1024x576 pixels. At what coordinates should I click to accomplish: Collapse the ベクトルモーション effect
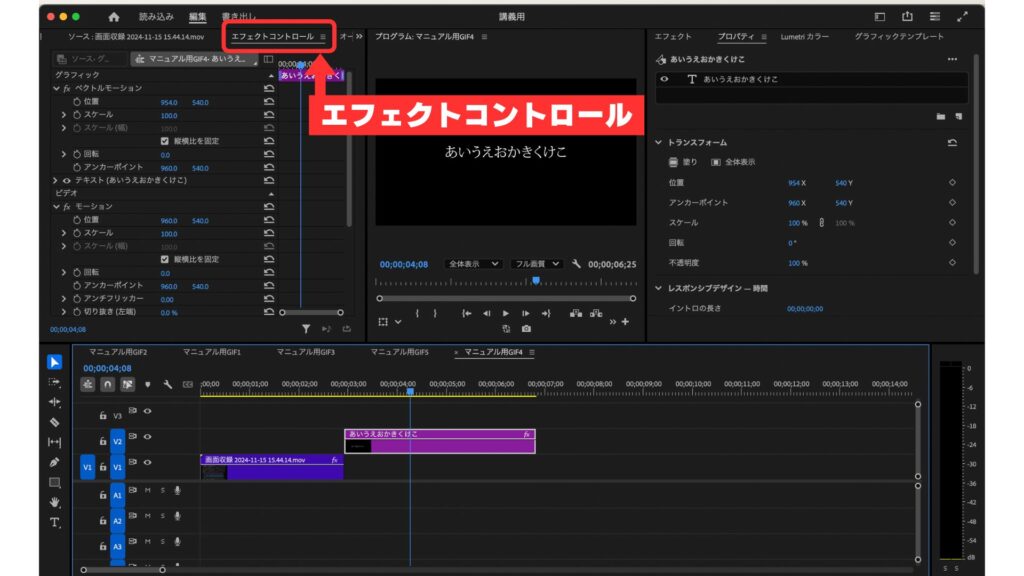[56, 88]
